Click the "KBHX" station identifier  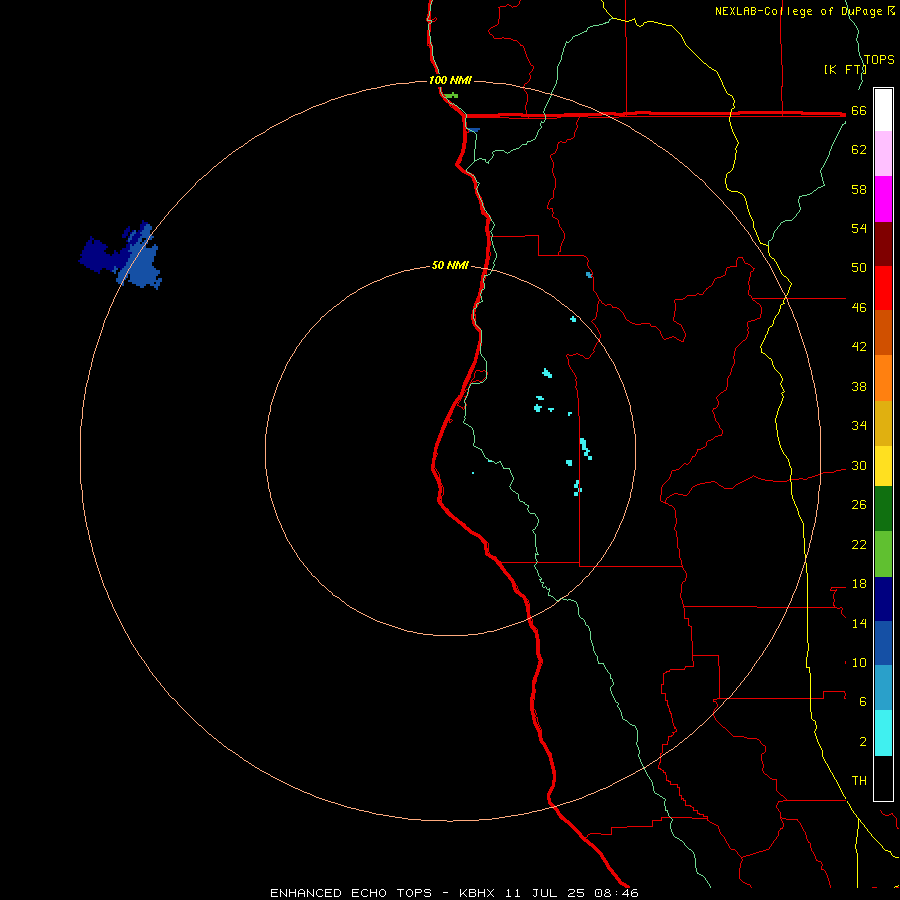point(476,893)
